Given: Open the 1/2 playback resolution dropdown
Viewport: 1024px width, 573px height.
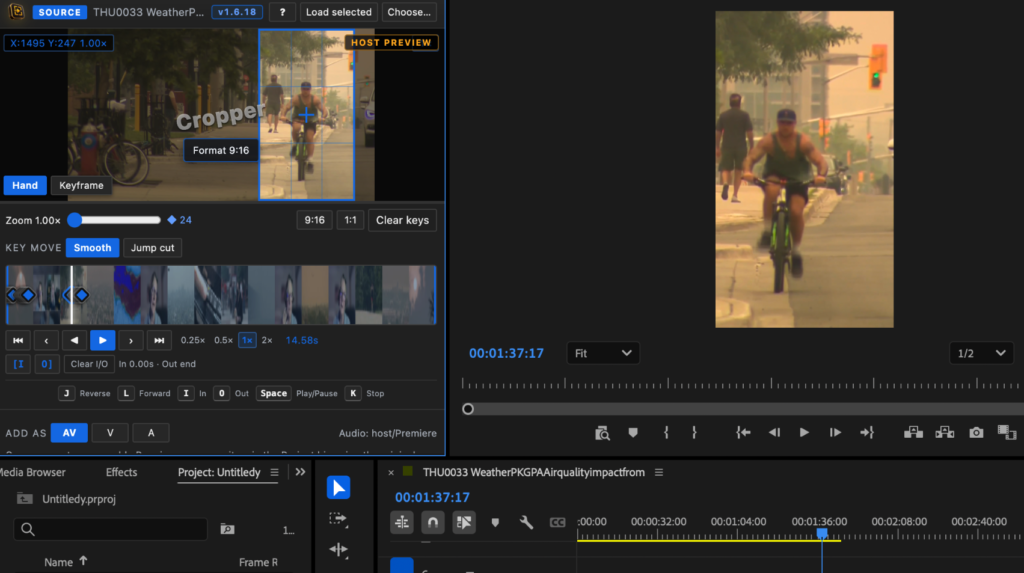Looking at the screenshot, I should pyautogui.click(x=981, y=353).
